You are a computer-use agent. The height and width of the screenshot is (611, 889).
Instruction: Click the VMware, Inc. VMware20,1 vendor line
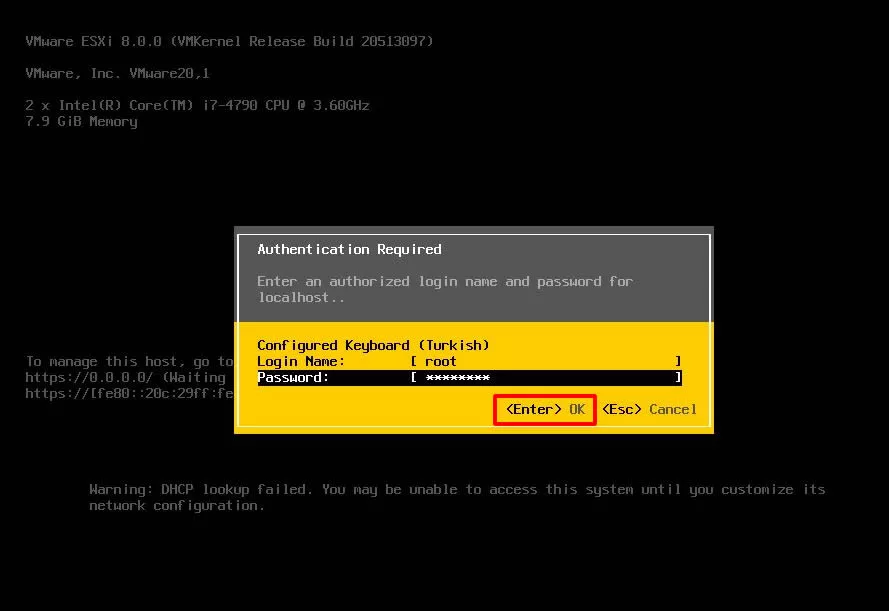click(117, 73)
